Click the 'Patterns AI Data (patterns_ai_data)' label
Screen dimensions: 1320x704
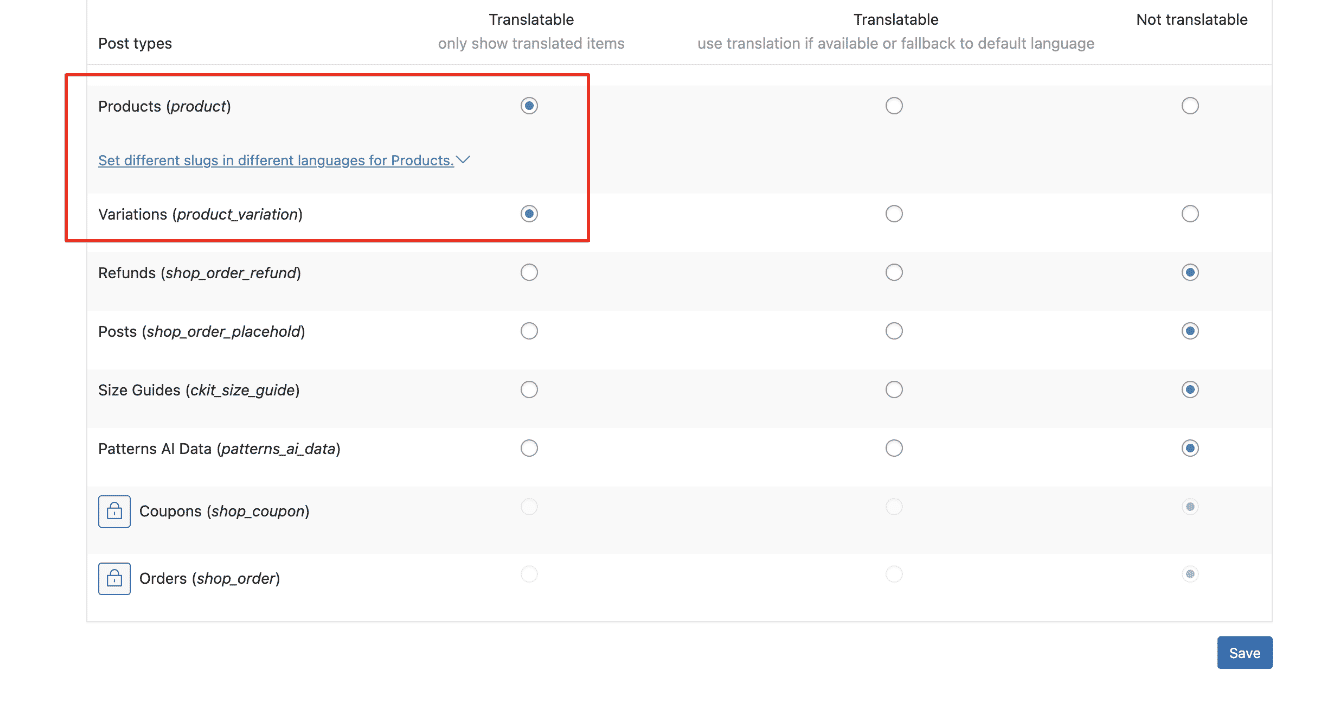click(219, 449)
